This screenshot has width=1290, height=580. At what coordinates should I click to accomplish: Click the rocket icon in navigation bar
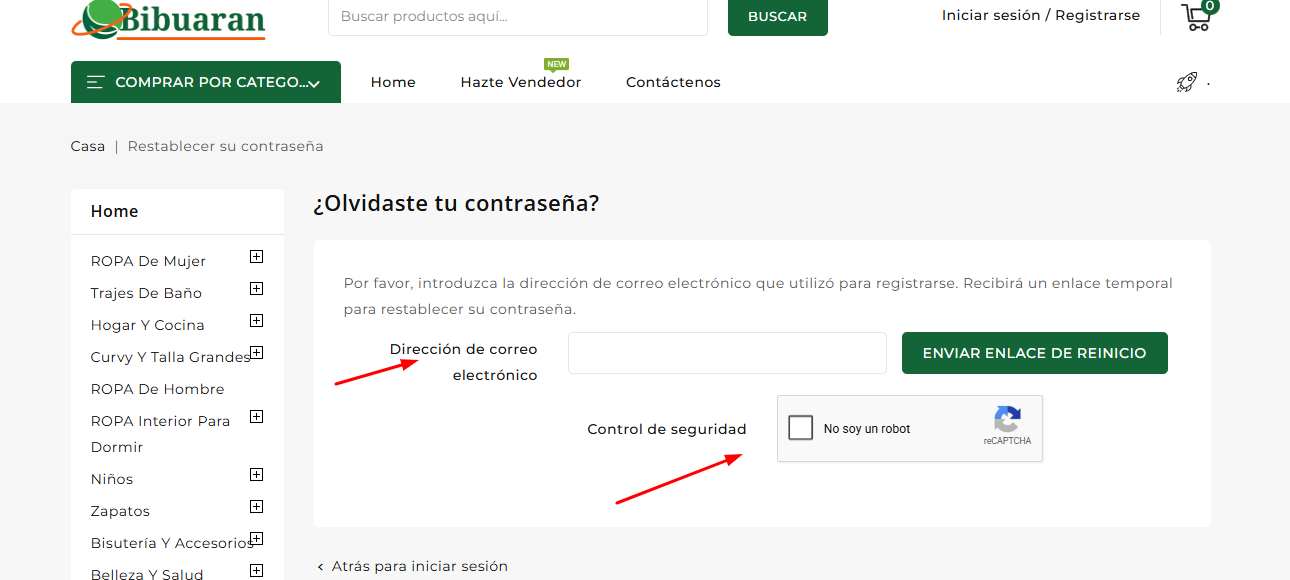[x=1187, y=82]
